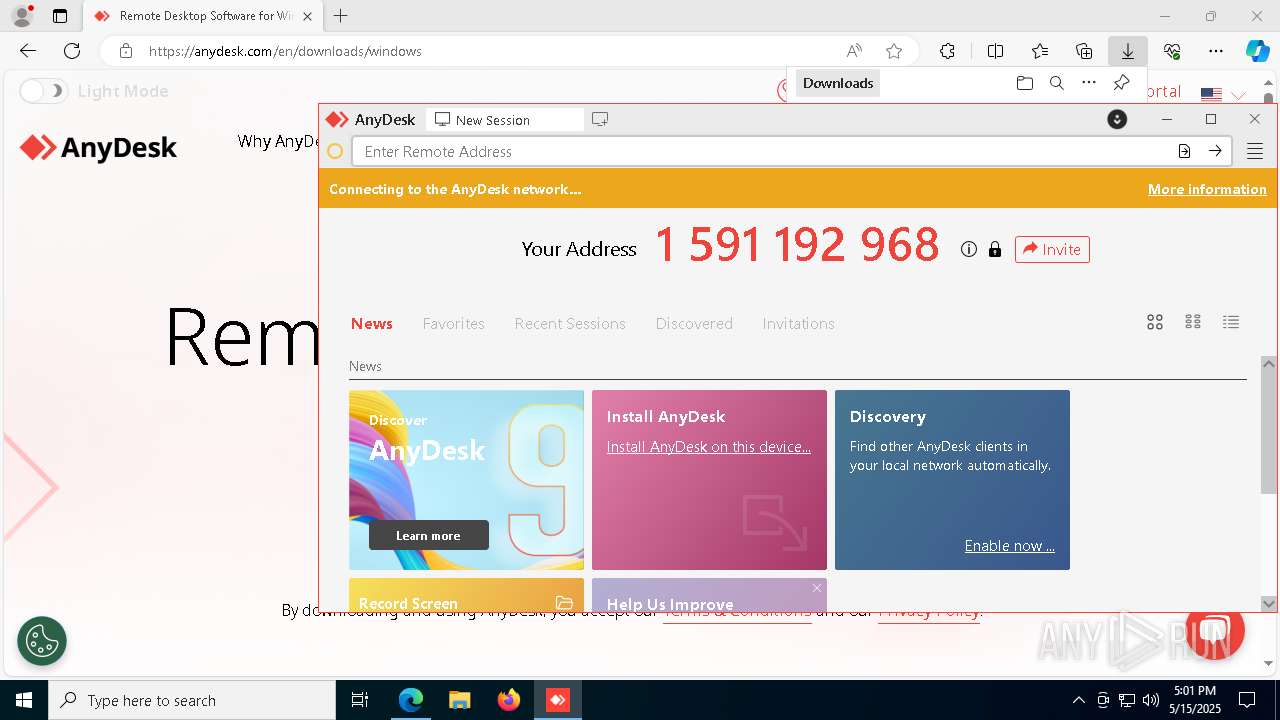
Task: Open Edge favorites list
Action: 1040,51
